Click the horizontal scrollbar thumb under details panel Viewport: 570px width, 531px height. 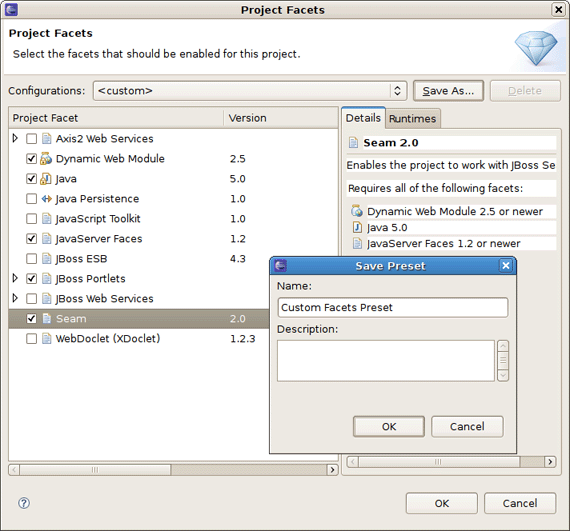[439, 462]
